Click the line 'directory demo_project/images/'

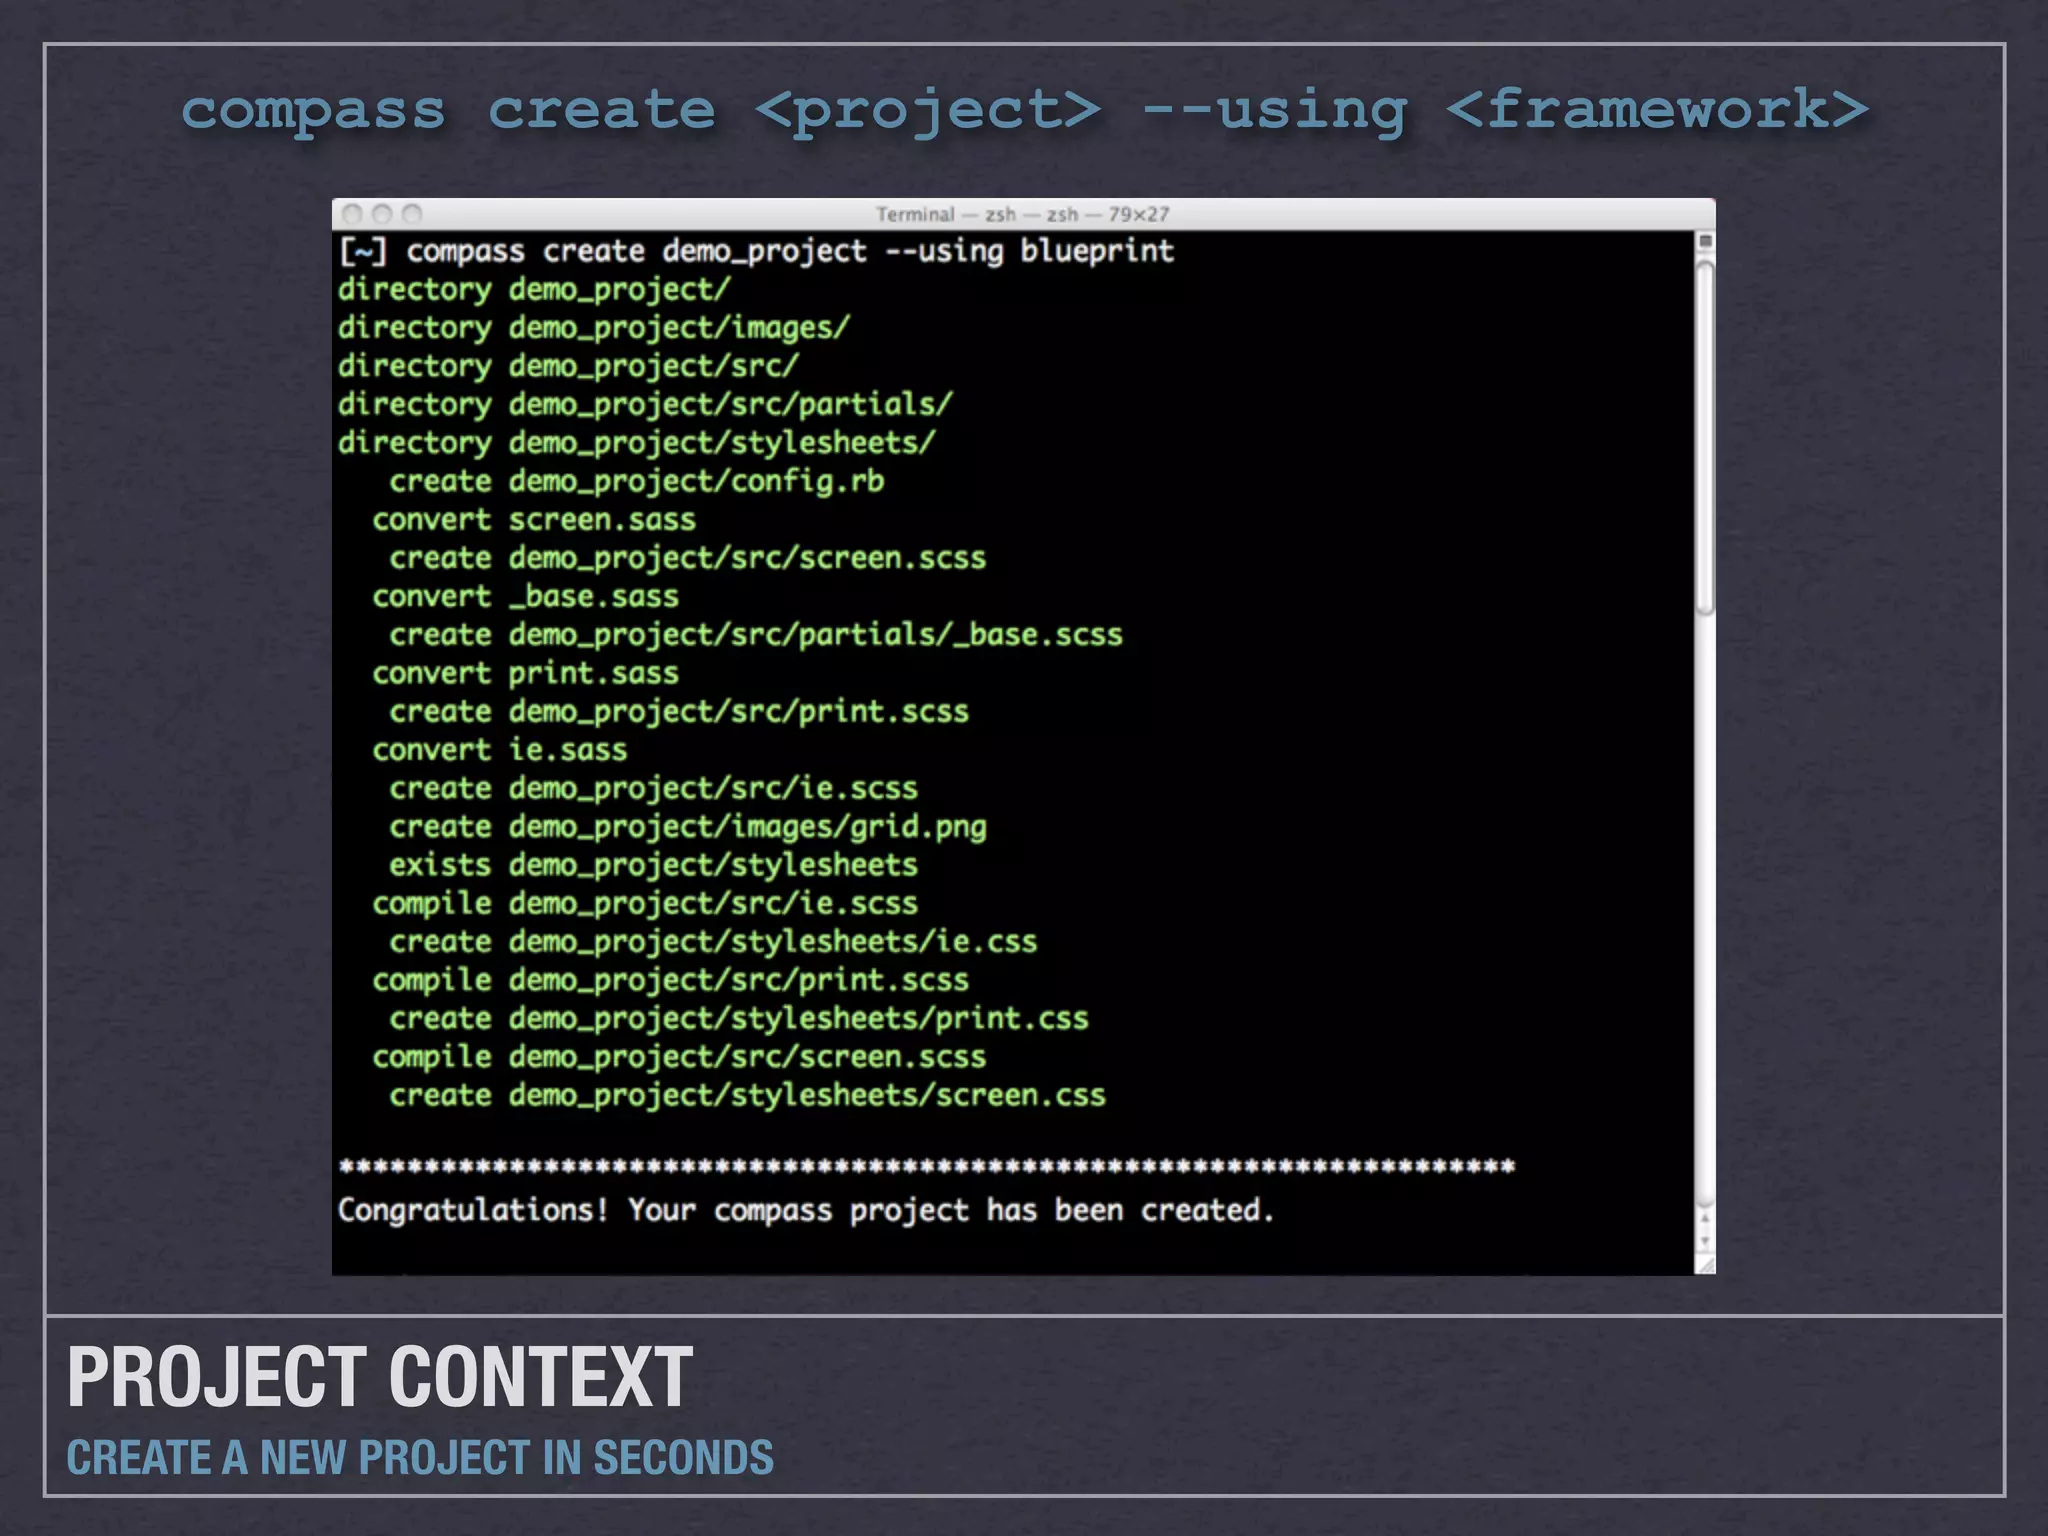point(594,328)
